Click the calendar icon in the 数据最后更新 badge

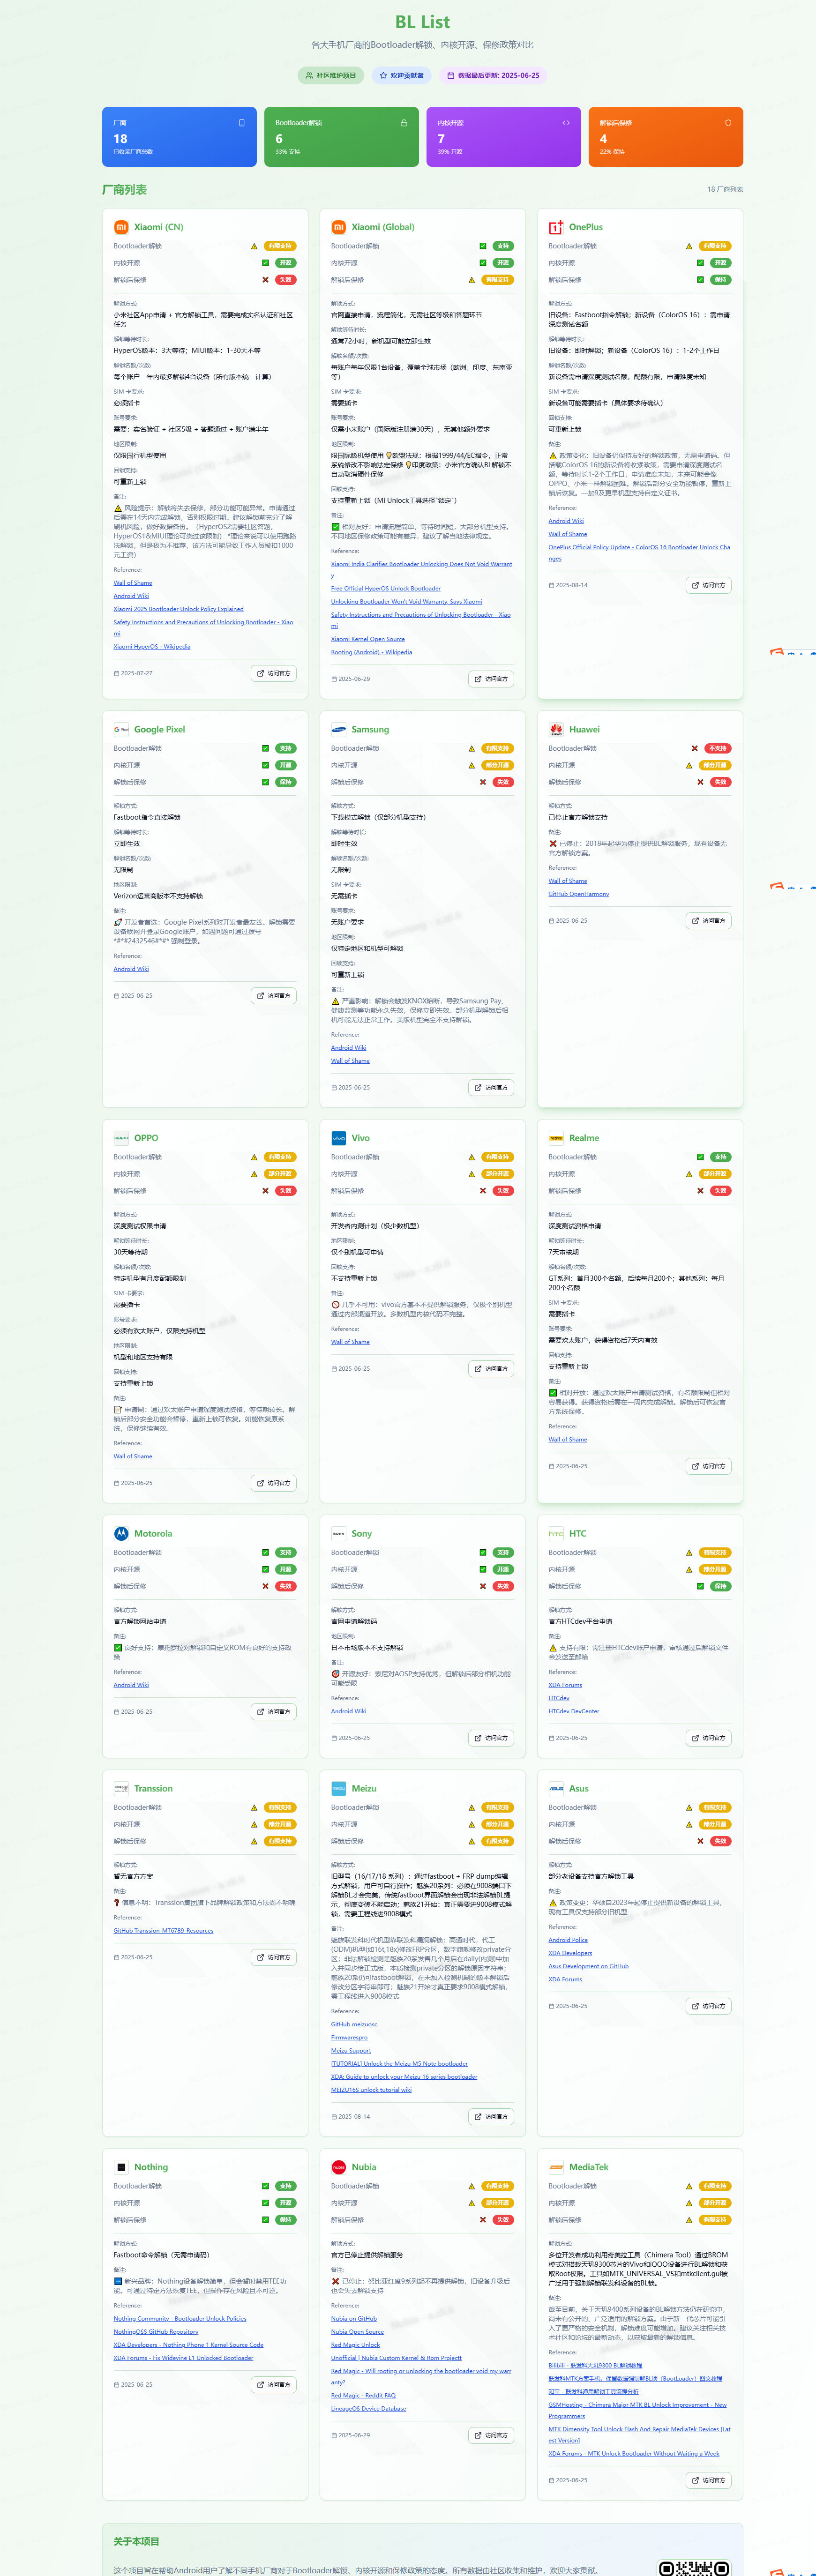[451, 75]
